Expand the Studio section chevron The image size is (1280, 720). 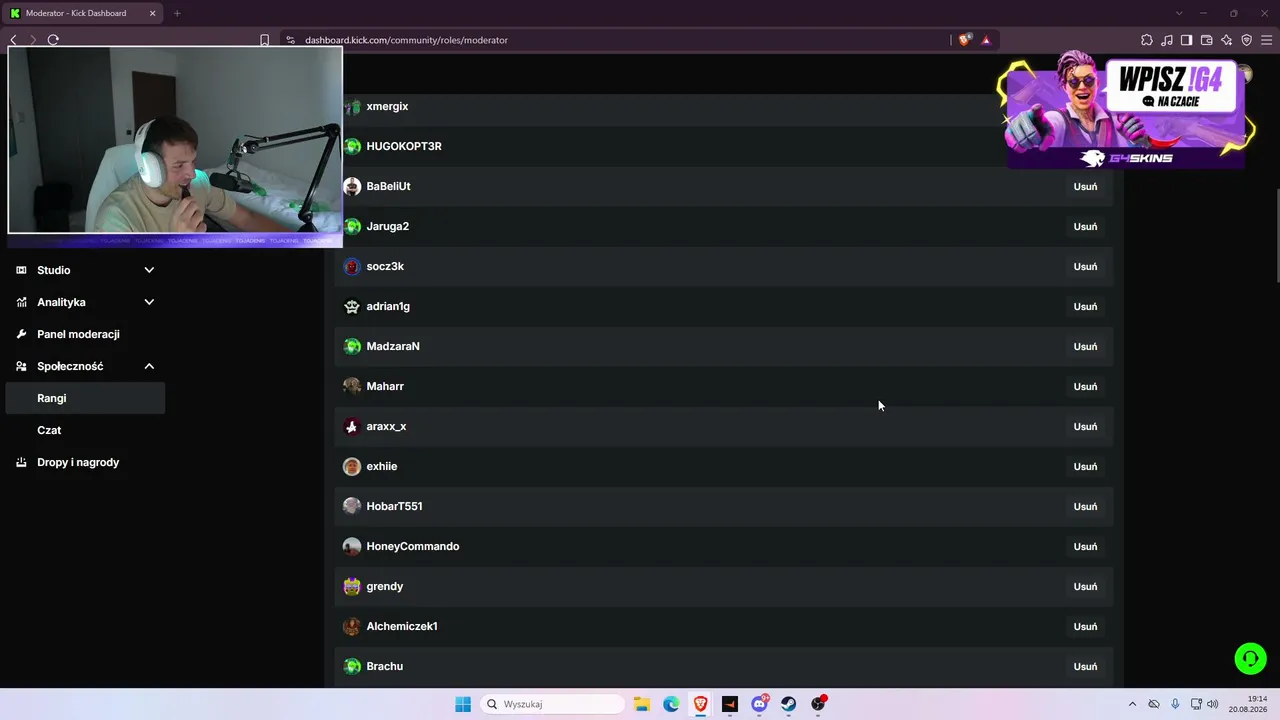point(149,270)
